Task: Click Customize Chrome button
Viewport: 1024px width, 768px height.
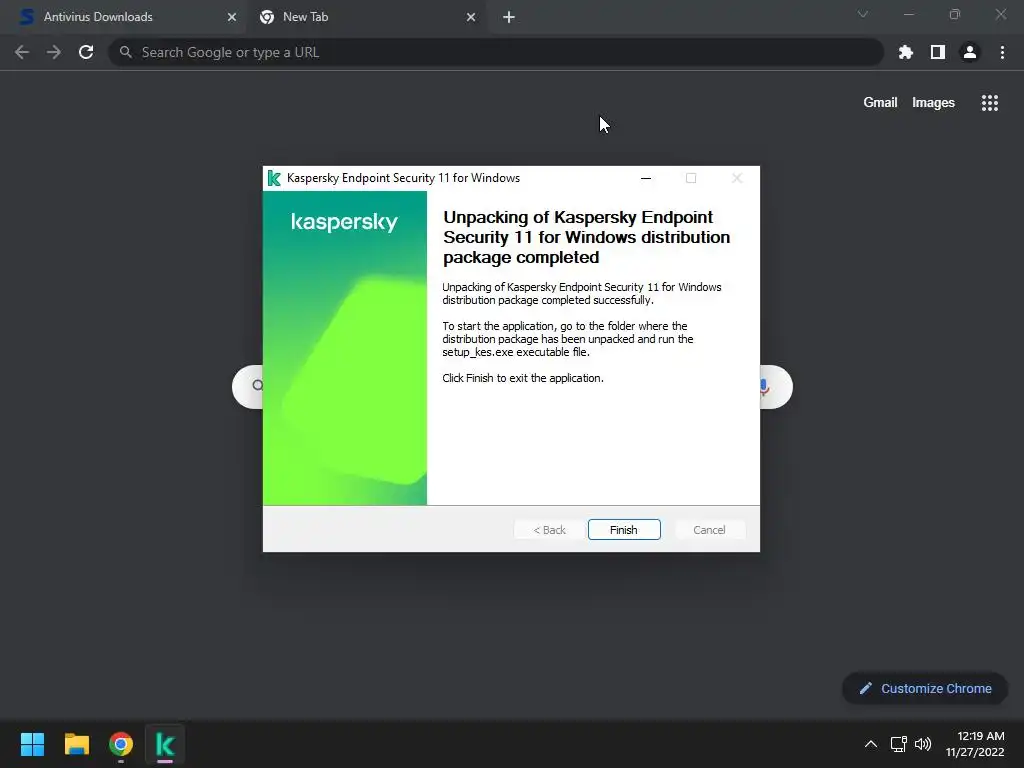Action: [x=925, y=688]
